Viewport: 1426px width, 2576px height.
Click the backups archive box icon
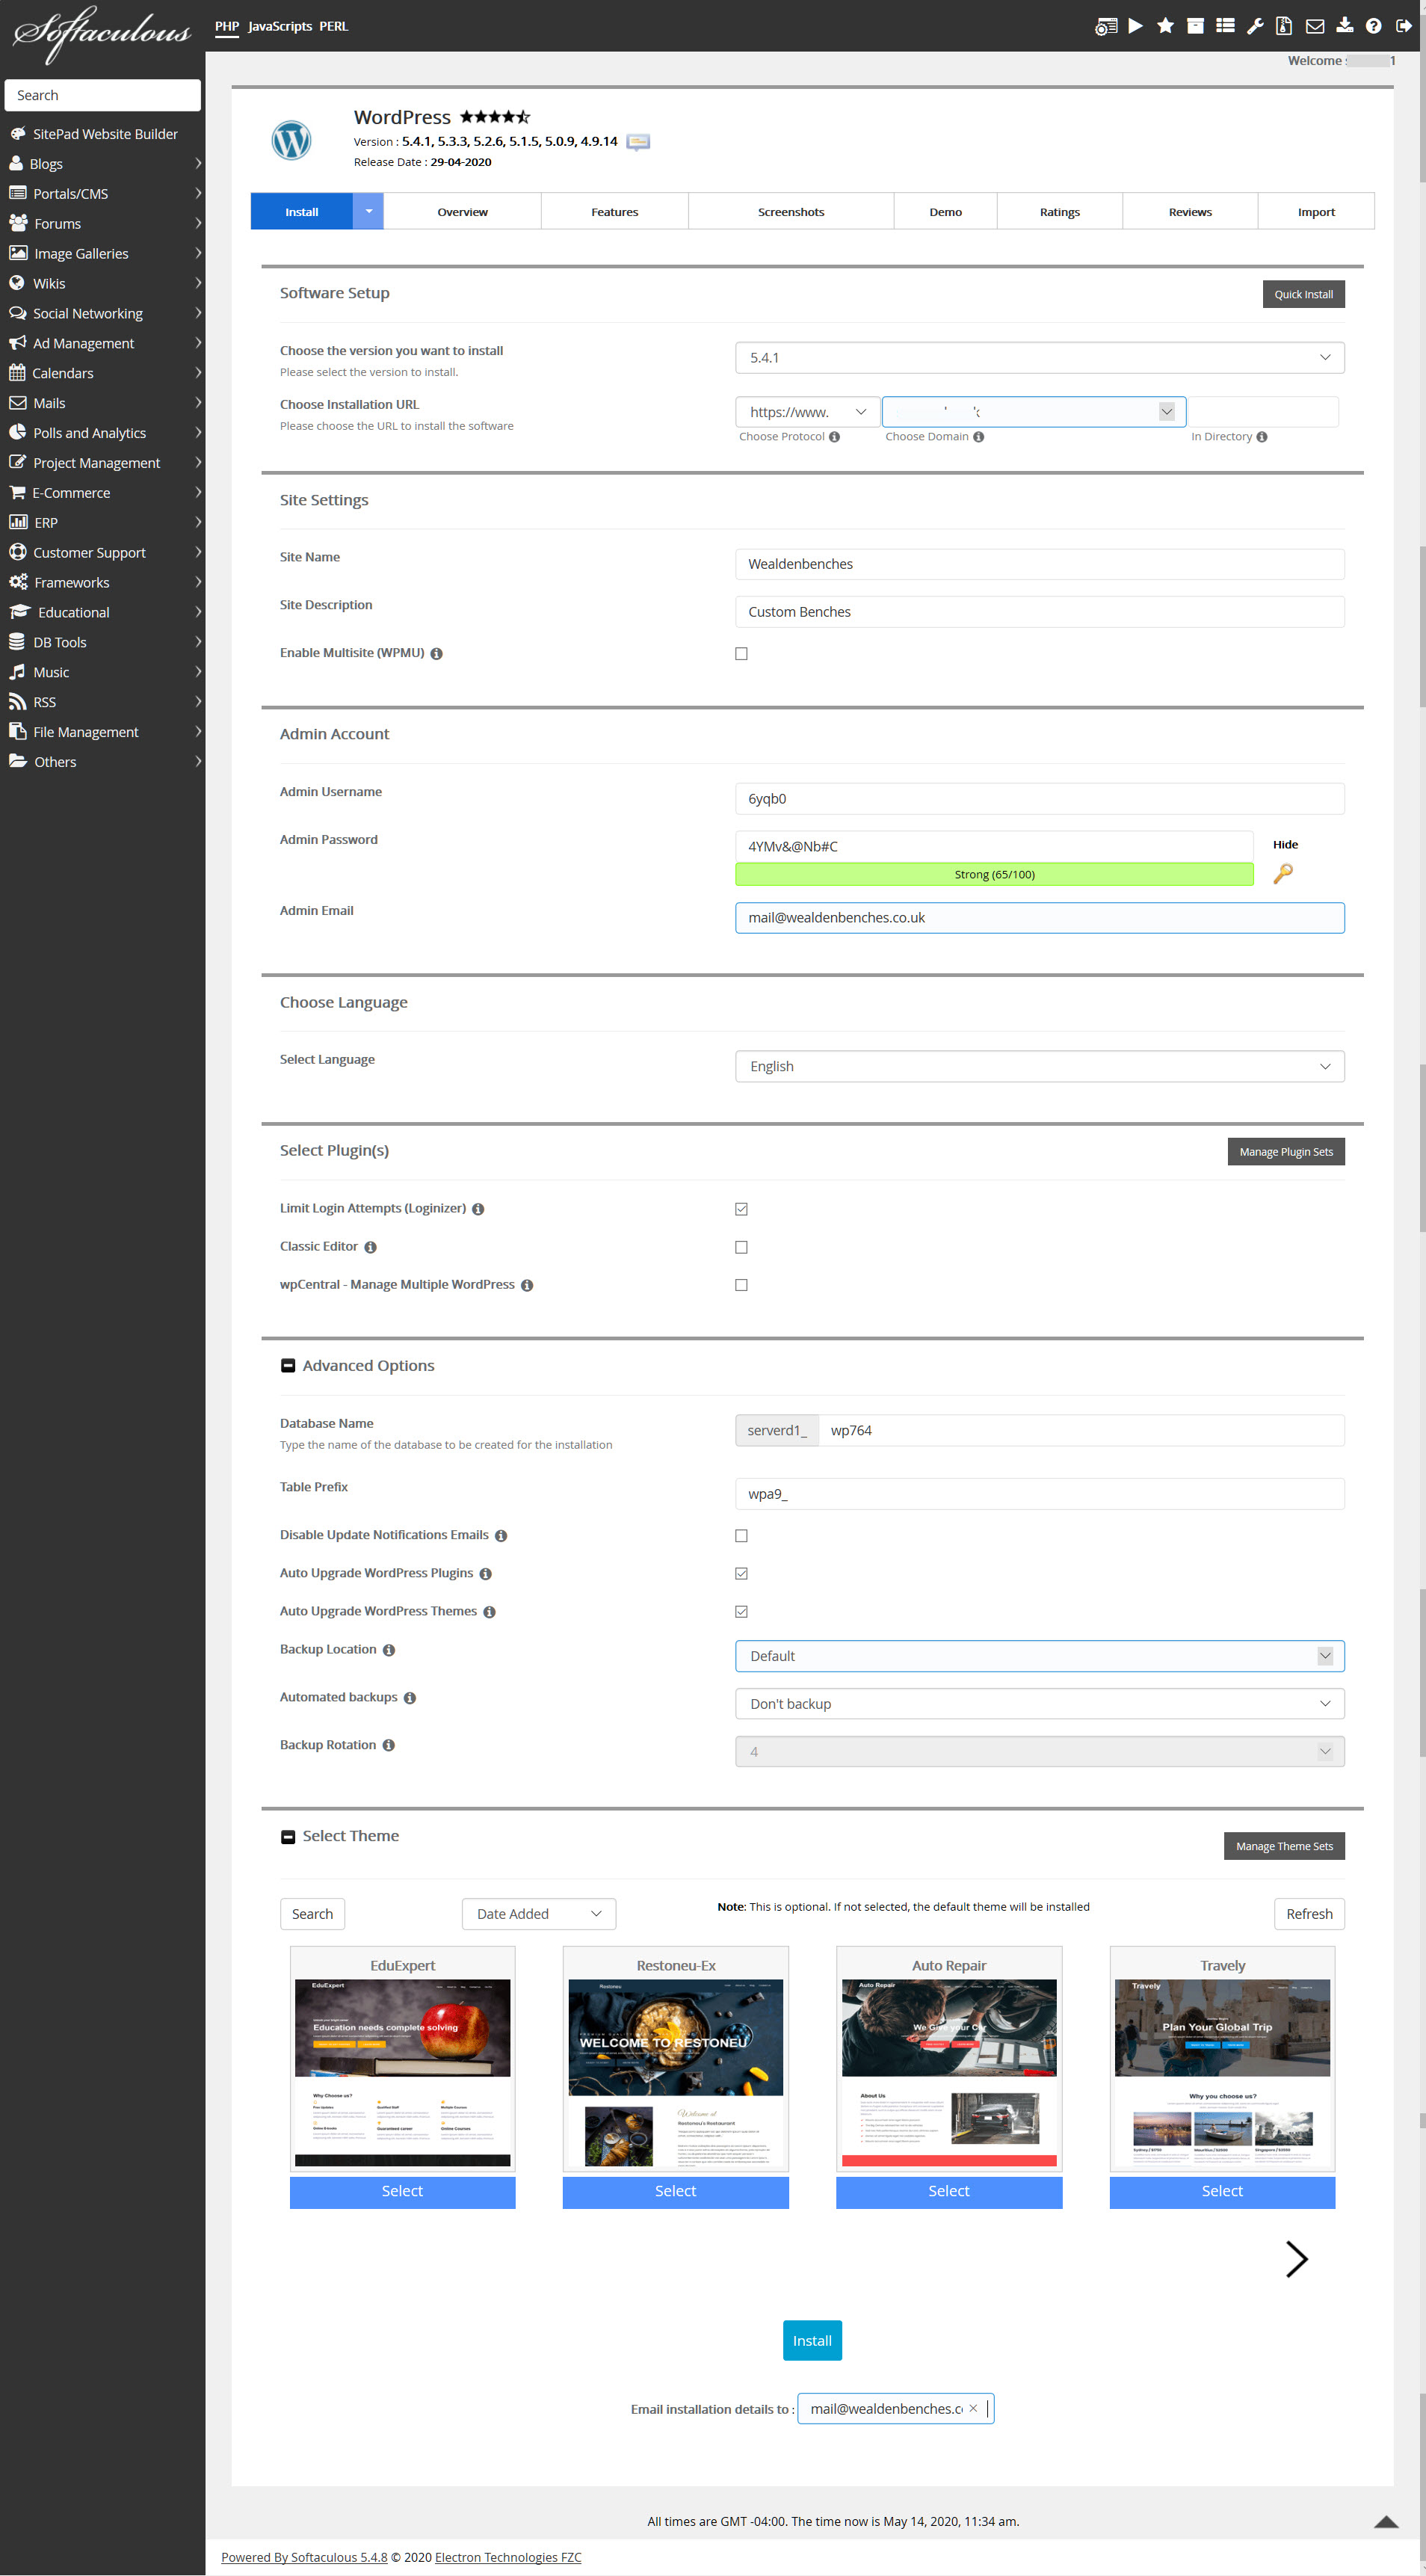click(x=1195, y=26)
